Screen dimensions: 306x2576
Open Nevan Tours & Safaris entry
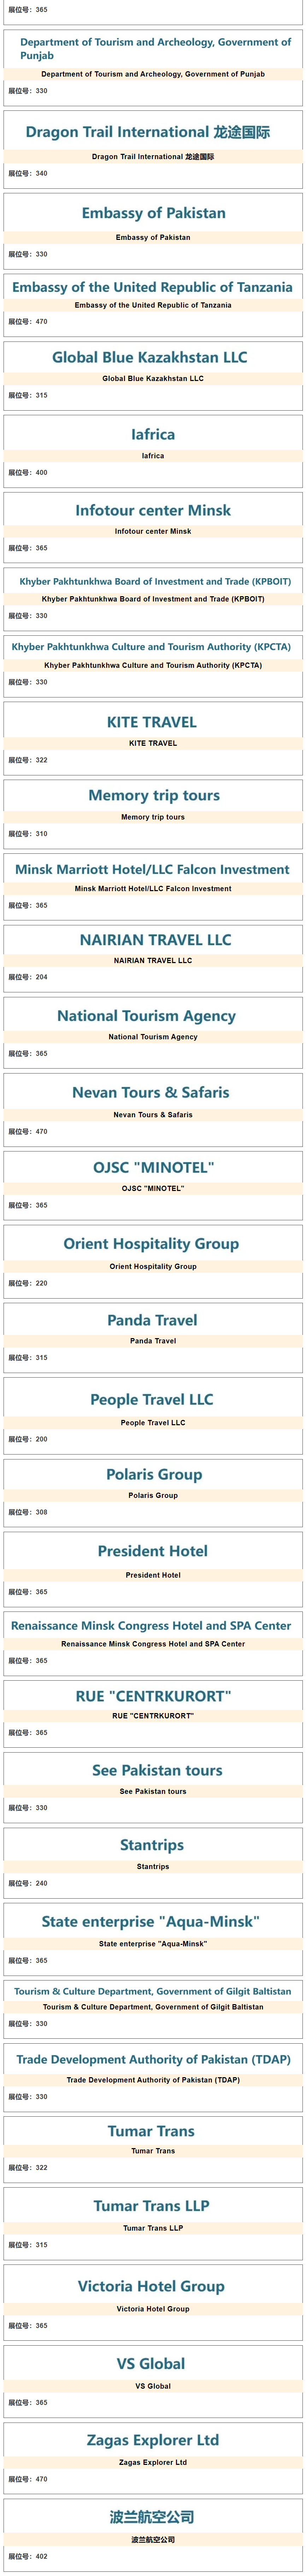(x=151, y=1093)
